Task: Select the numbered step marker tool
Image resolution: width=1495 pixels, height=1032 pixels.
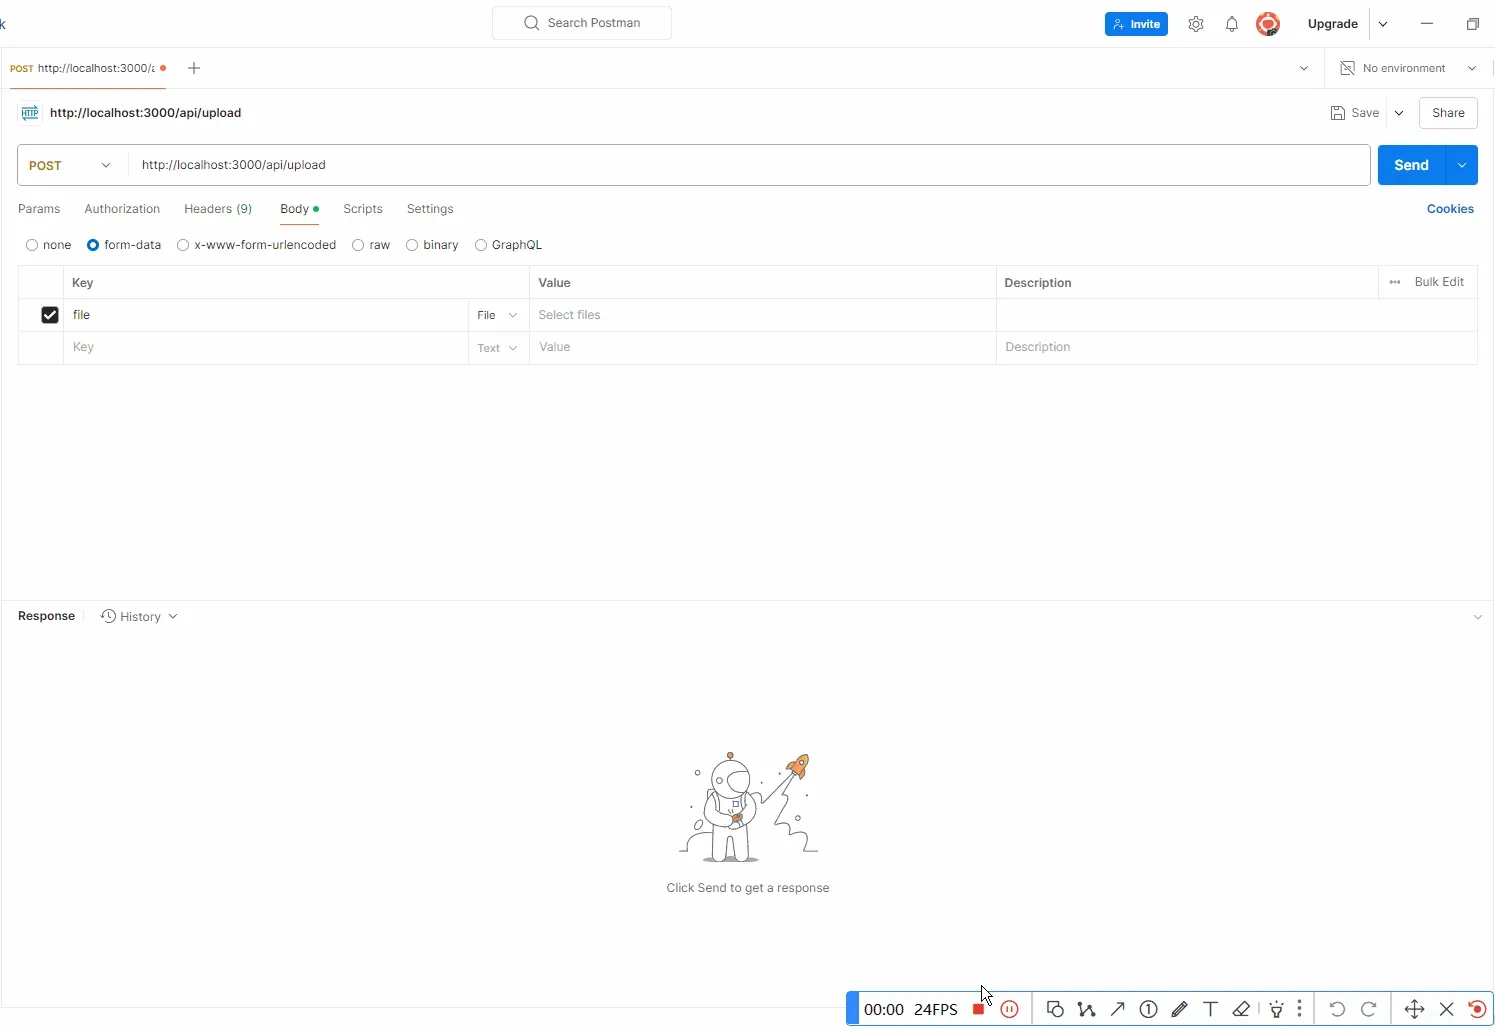Action: click(x=1149, y=1009)
